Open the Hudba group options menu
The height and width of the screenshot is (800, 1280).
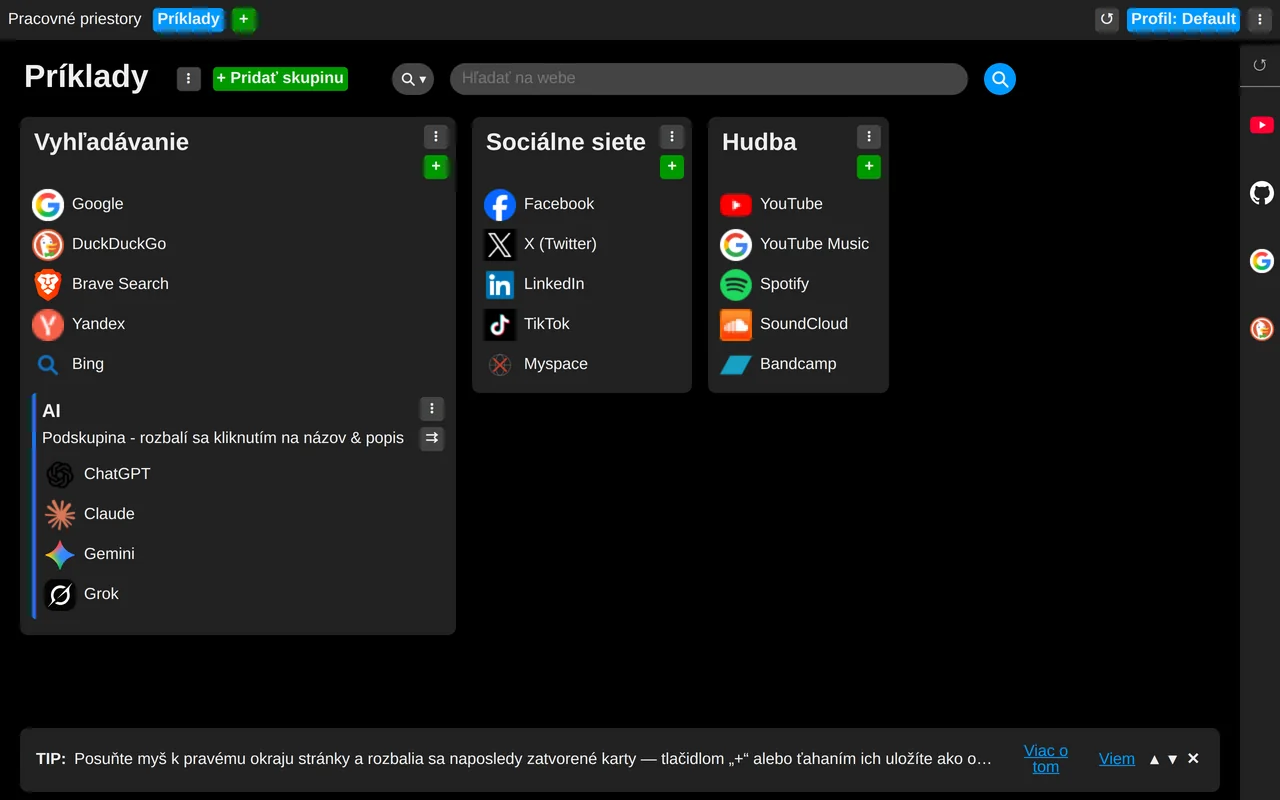point(869,137)
